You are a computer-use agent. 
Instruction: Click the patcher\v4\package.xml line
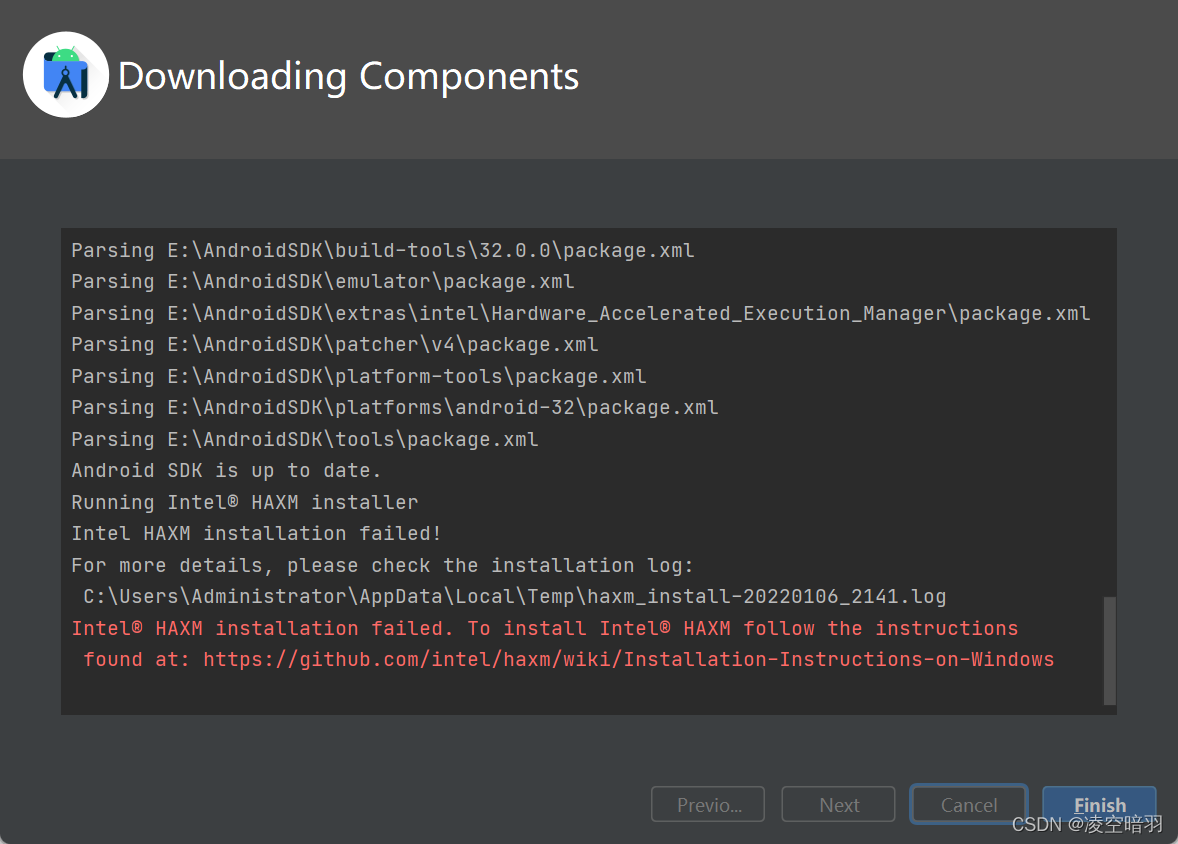[335, 345]
